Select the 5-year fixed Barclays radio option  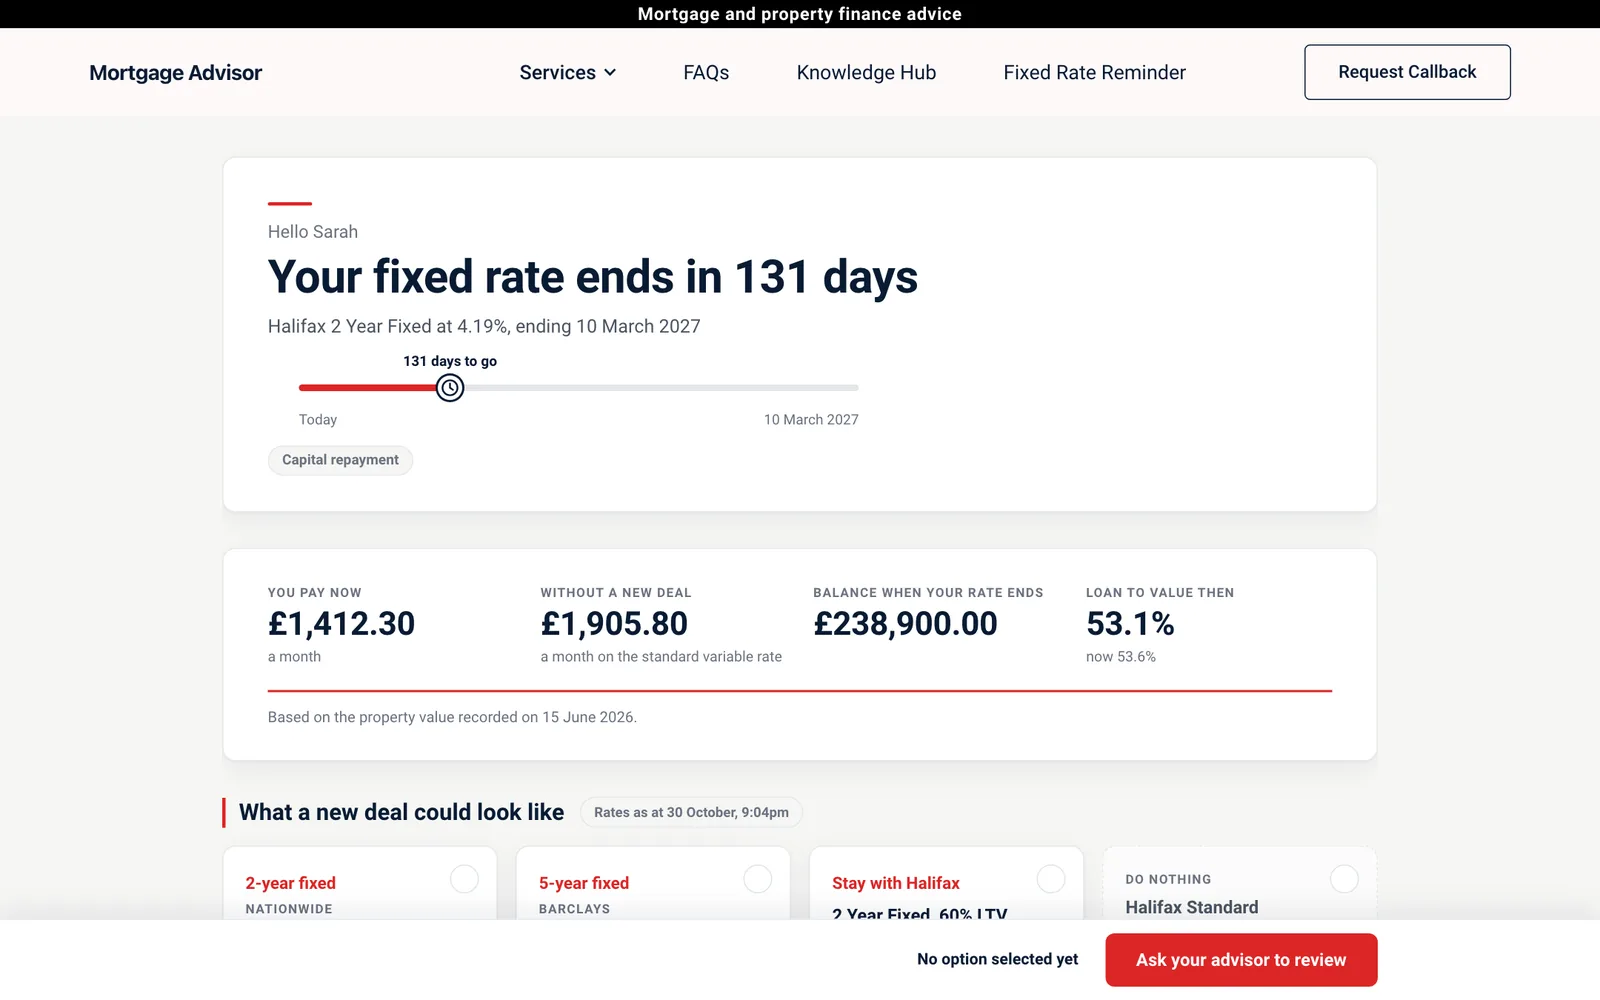pos(757,879)
